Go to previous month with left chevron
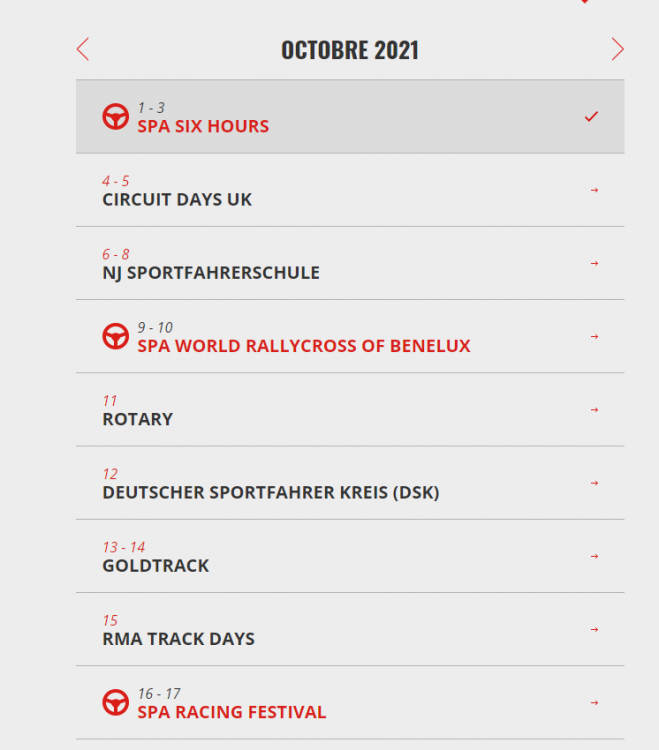Viewport: 659px width, 750px height. pyautogui.click(x=83, y=49)
